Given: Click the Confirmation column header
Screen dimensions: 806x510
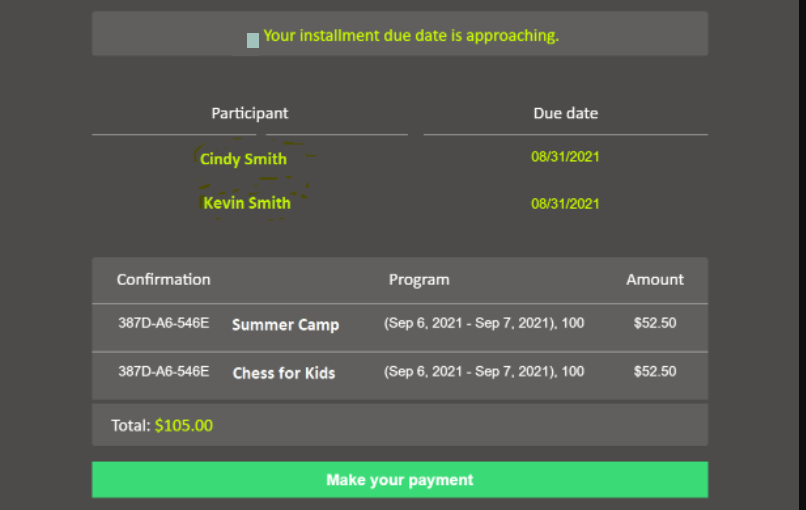Looking at the screenshot, I should 163,279.
